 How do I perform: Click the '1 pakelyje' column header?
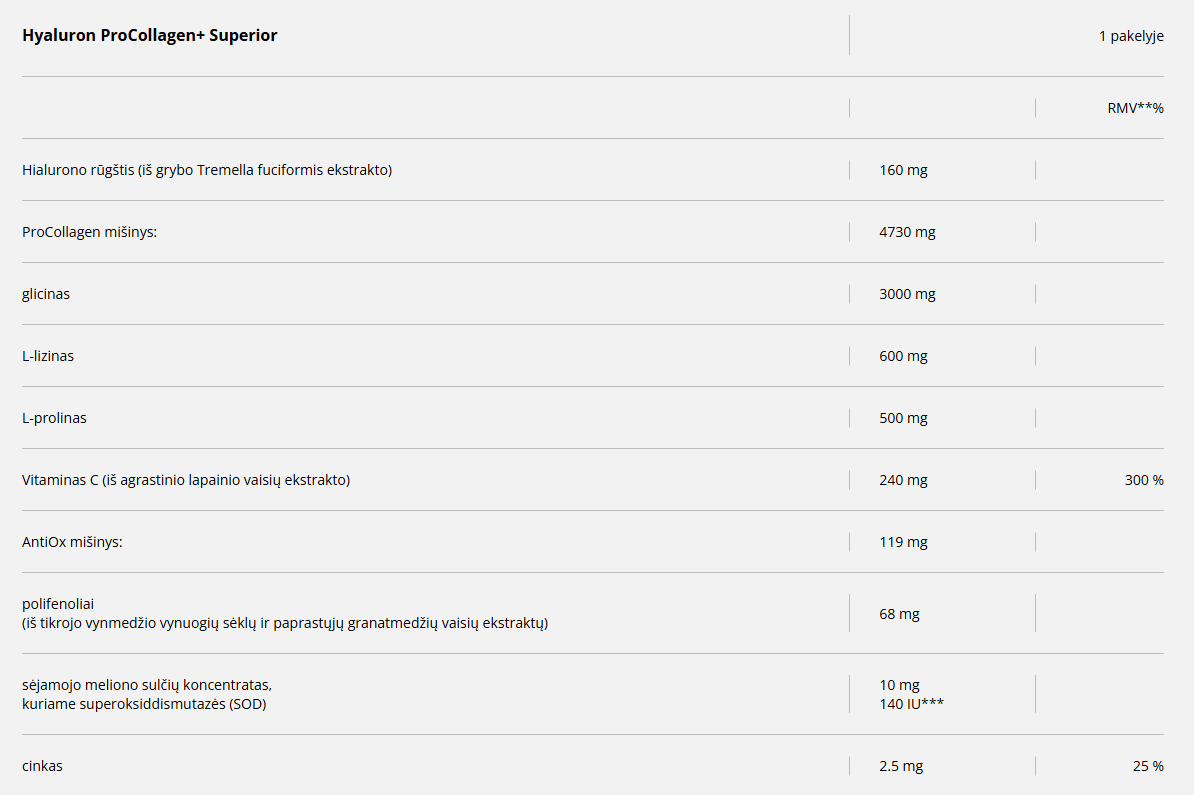pos(1130,36)
